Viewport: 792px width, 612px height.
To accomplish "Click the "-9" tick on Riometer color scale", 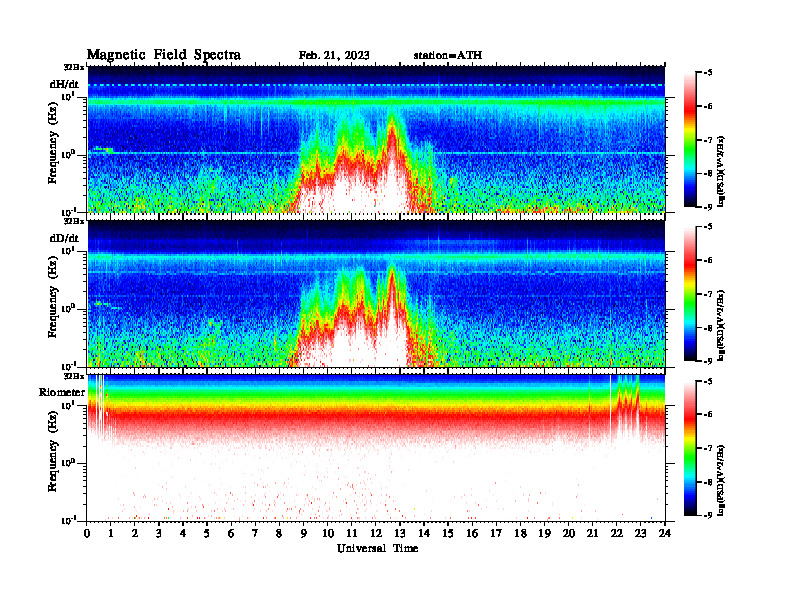I will 708,515.
